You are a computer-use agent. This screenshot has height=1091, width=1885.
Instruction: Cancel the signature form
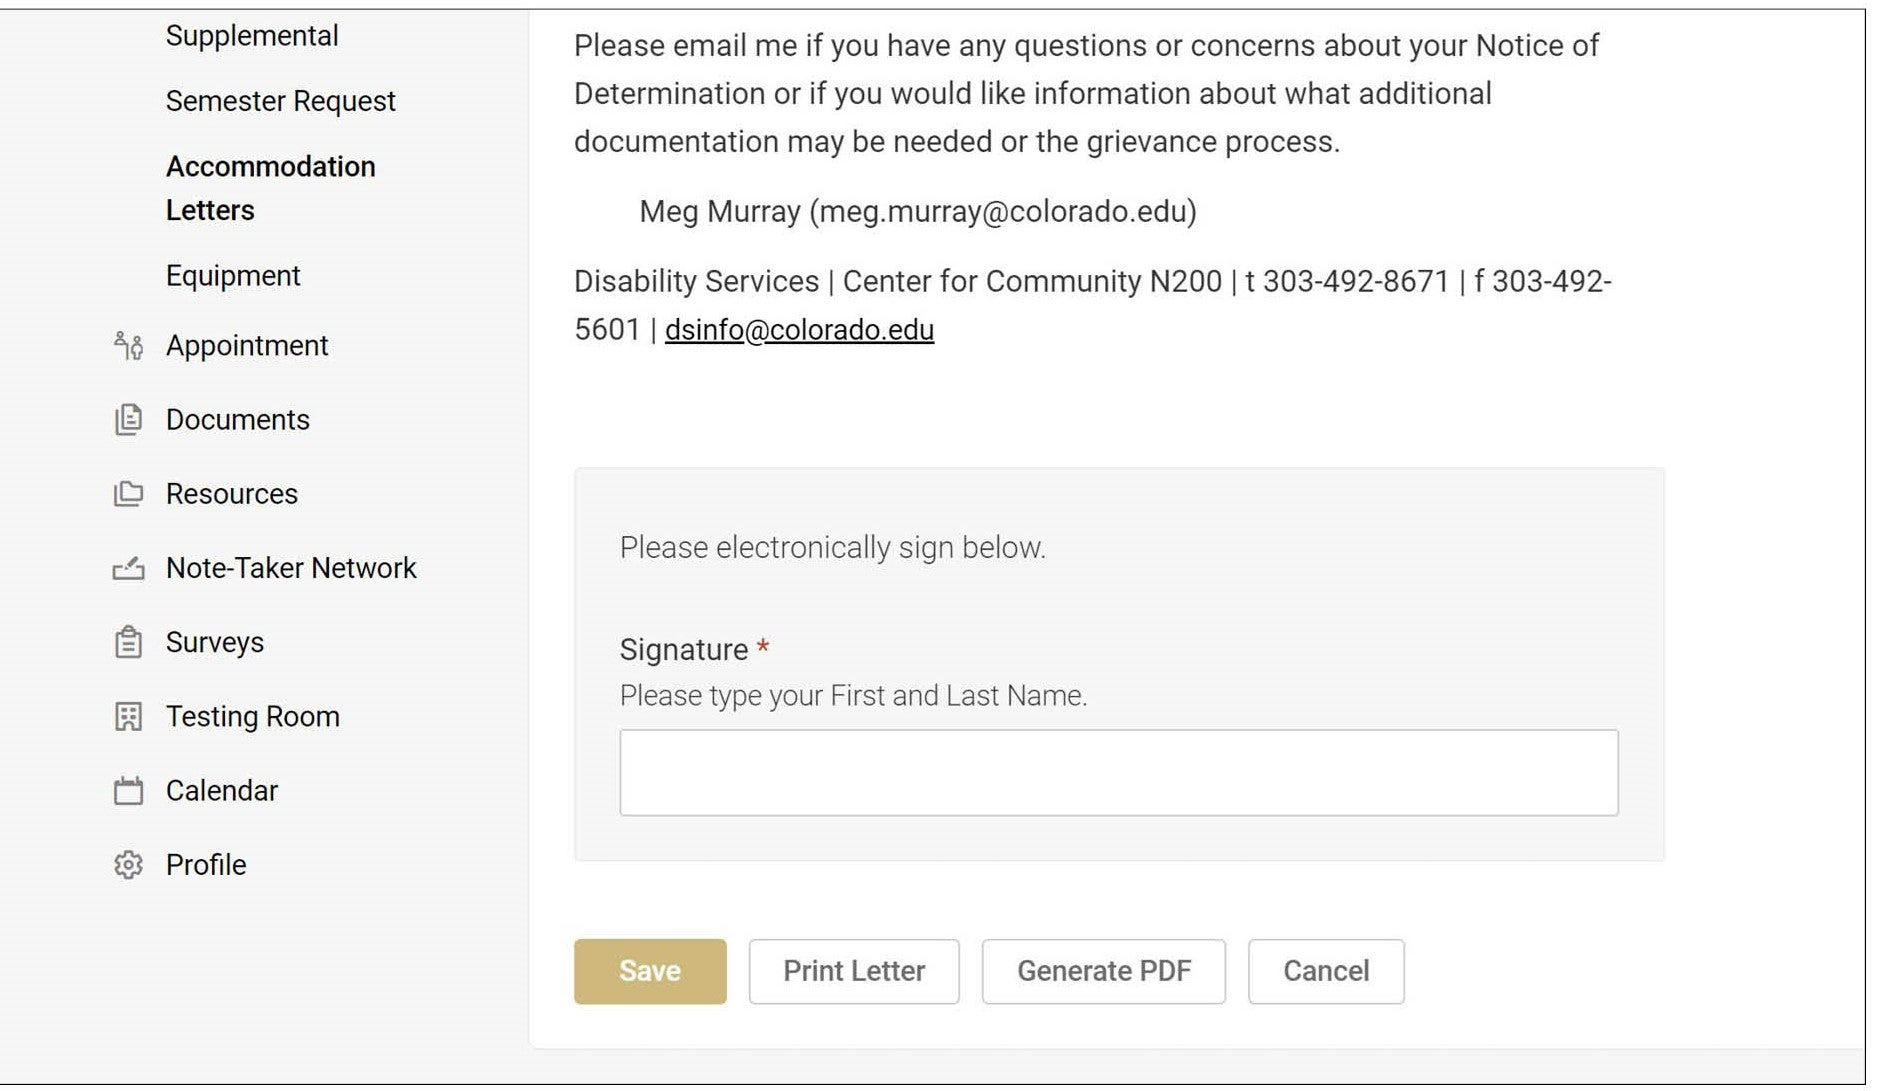[1326, 972]
